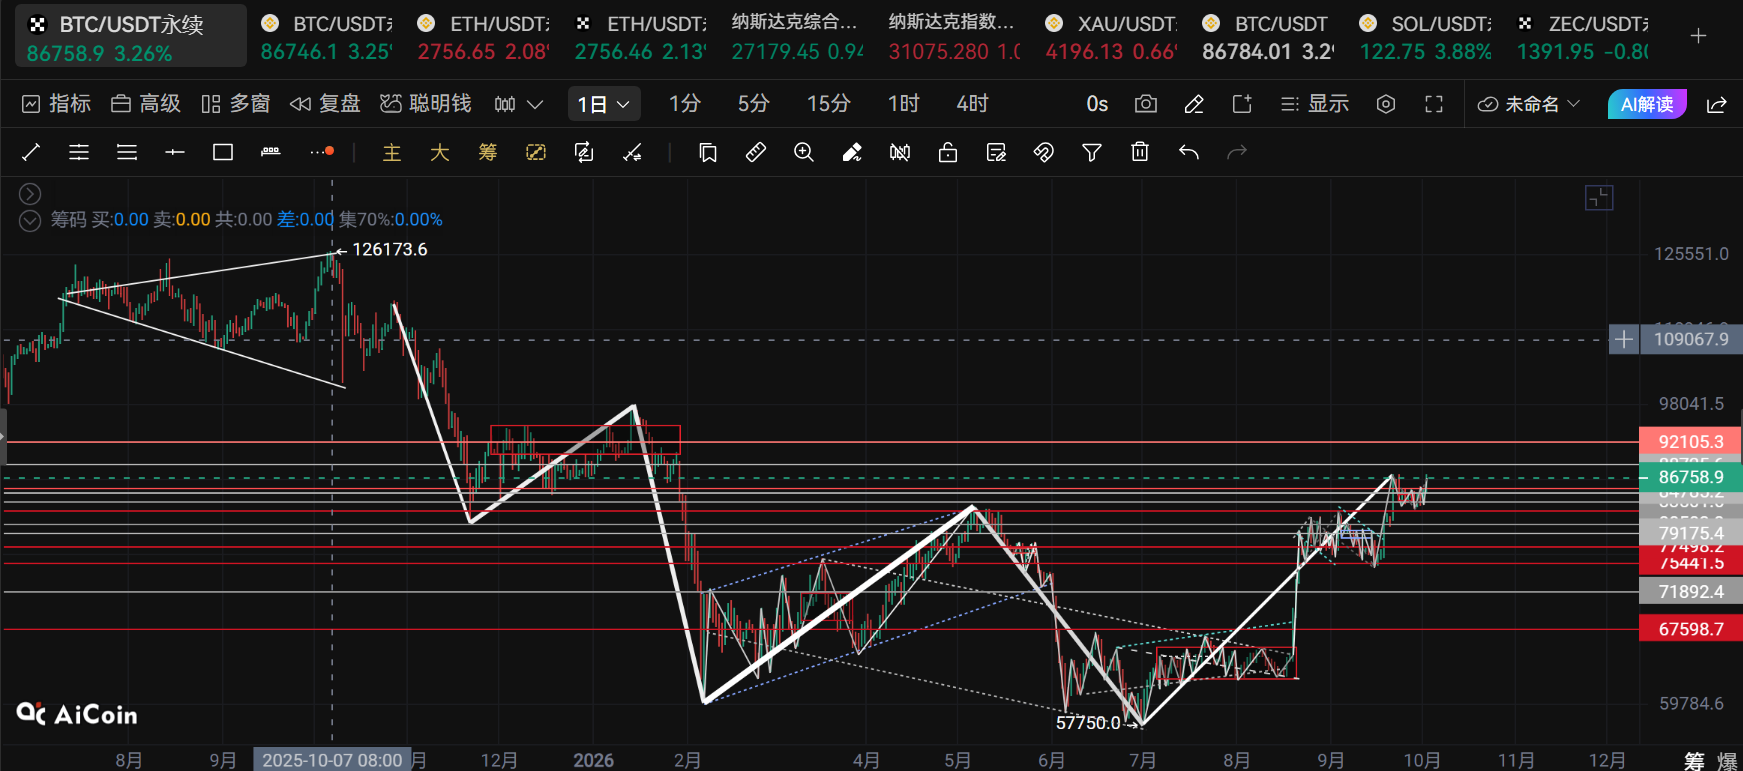Click the undo arrow icon
The image size is (1743, 771).
[1188, 152]
